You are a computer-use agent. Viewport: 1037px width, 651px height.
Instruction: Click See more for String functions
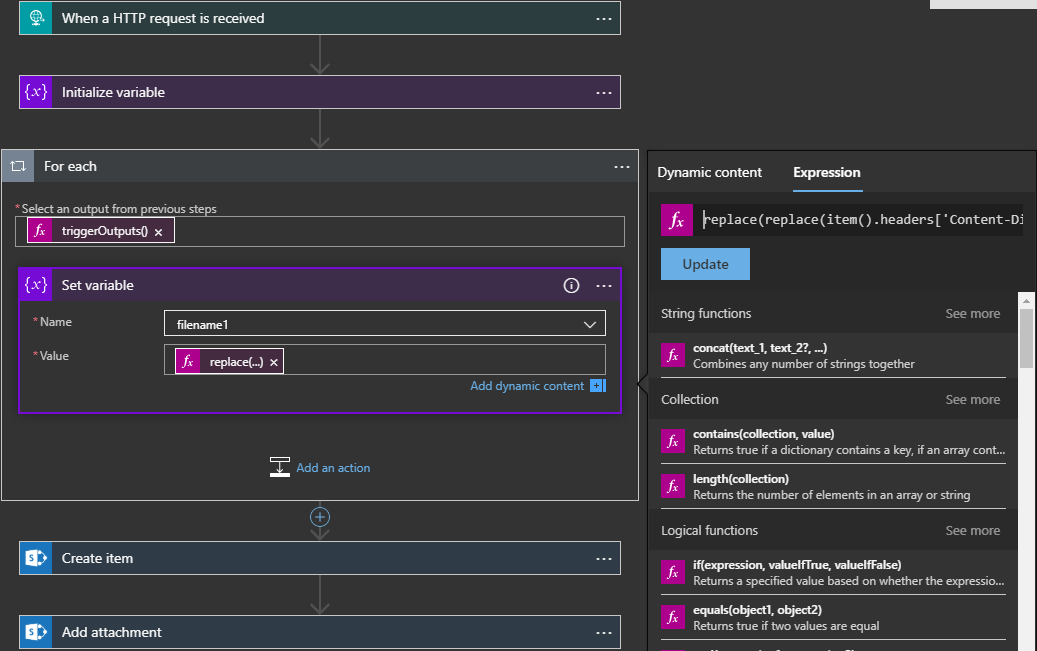[x=972, y=314]
